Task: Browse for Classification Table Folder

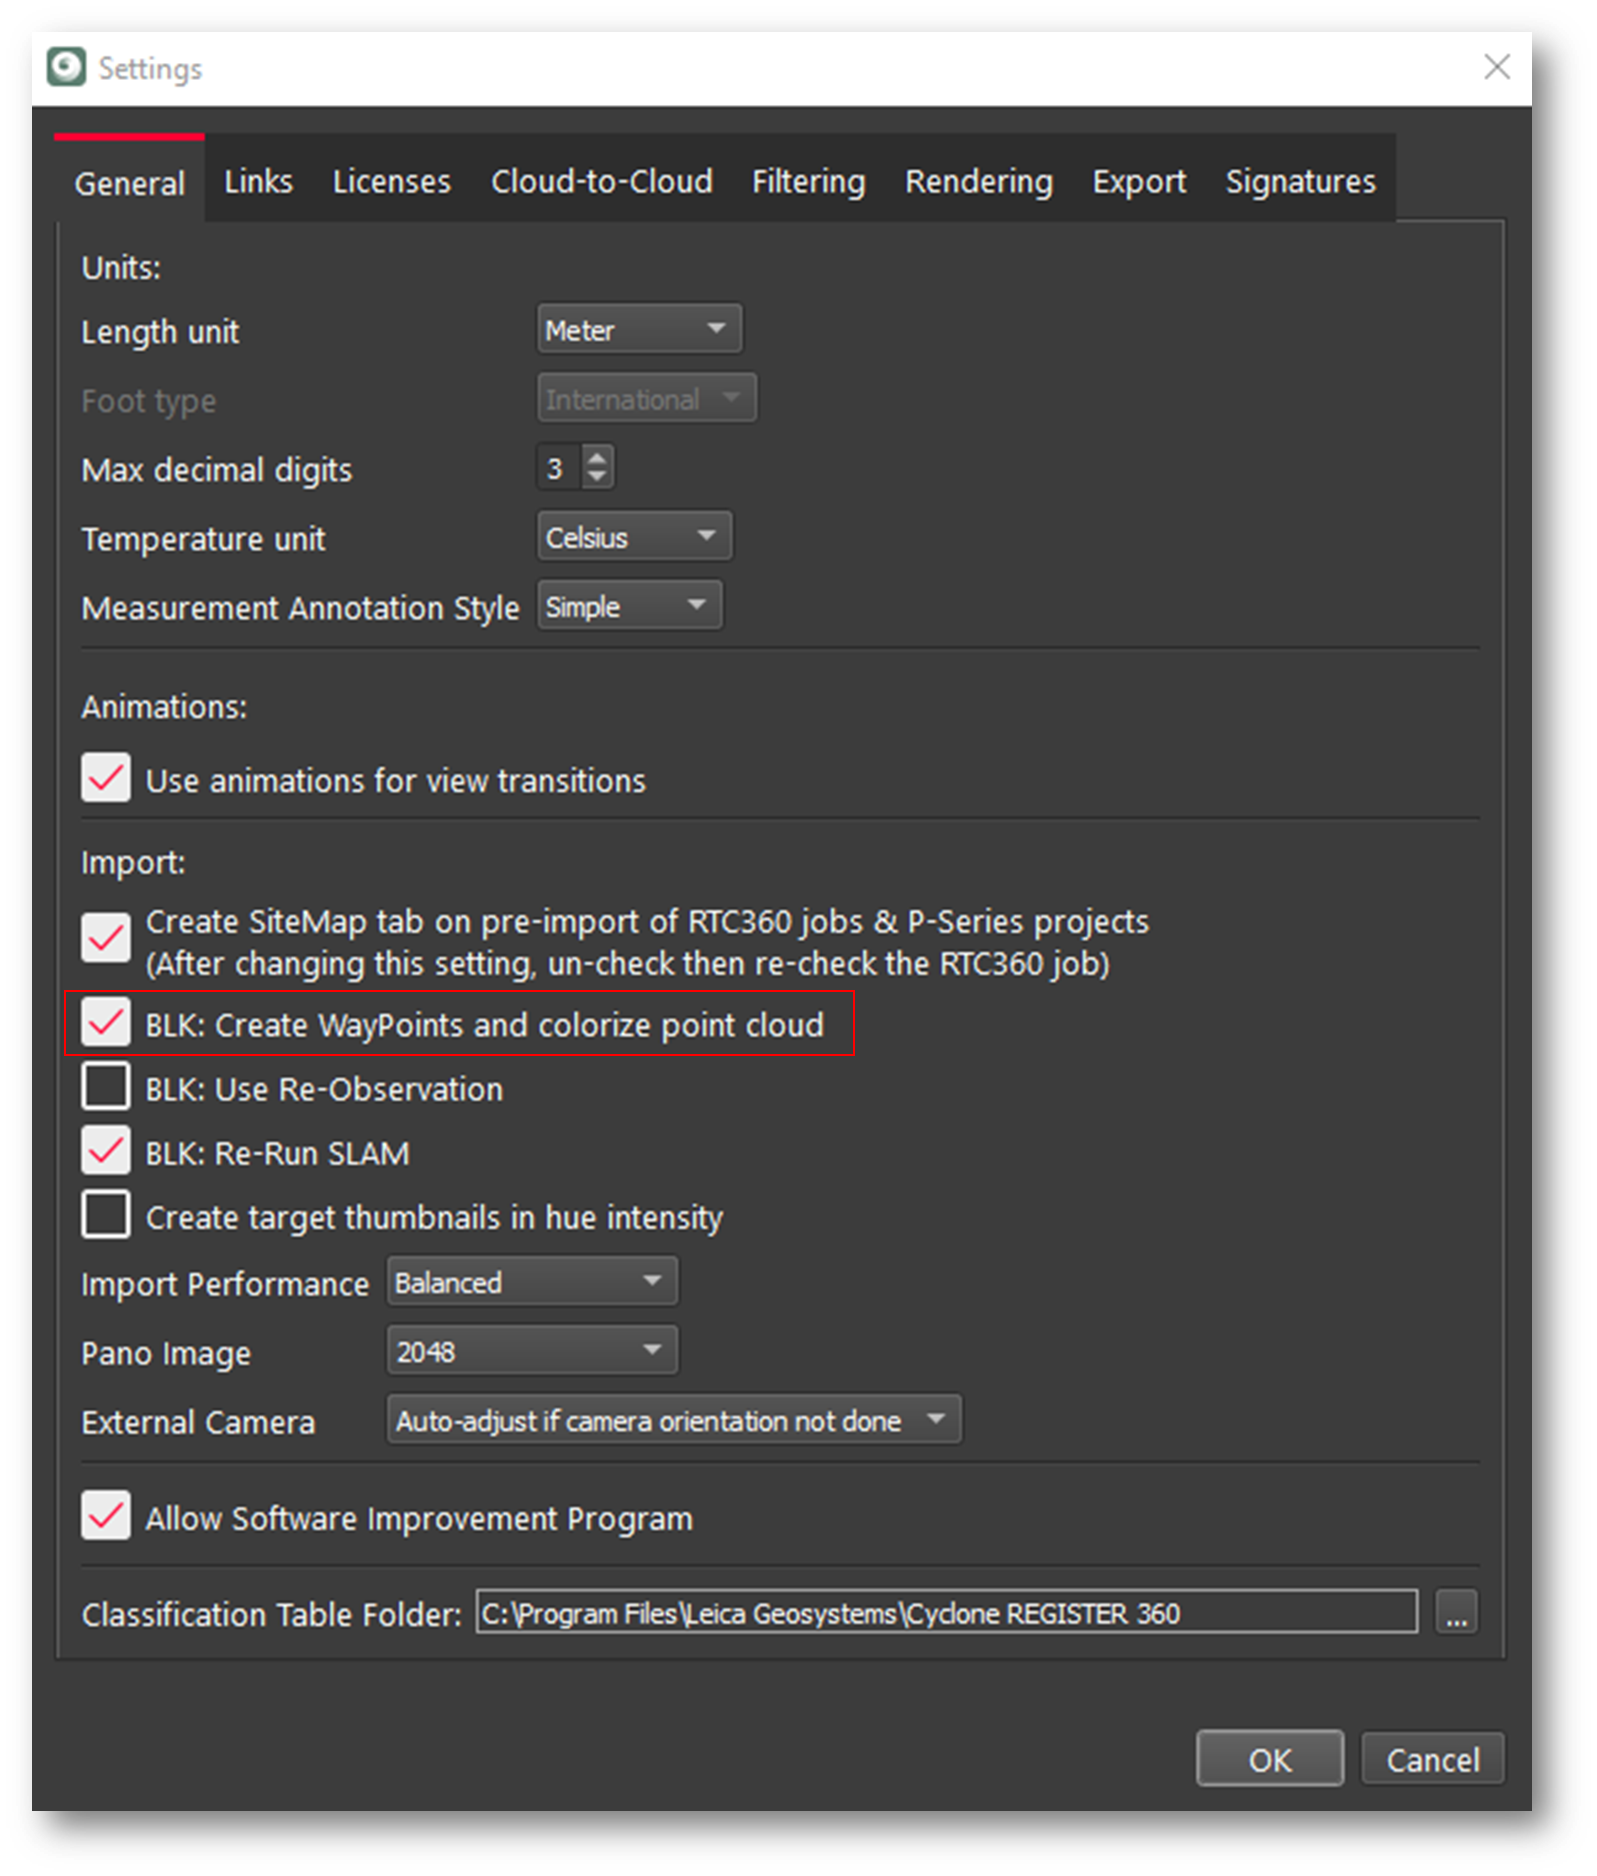Action: tap(1456, 1613)
